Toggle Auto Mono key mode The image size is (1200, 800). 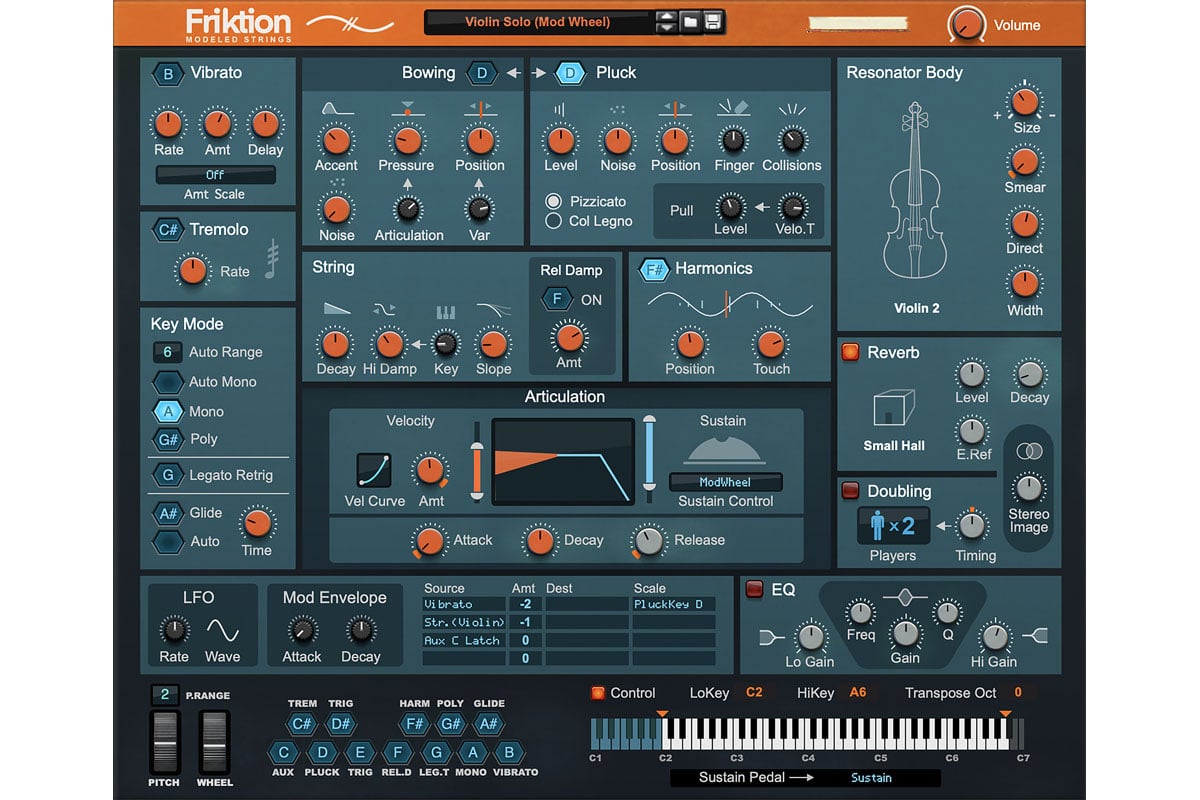click(167, 382)
